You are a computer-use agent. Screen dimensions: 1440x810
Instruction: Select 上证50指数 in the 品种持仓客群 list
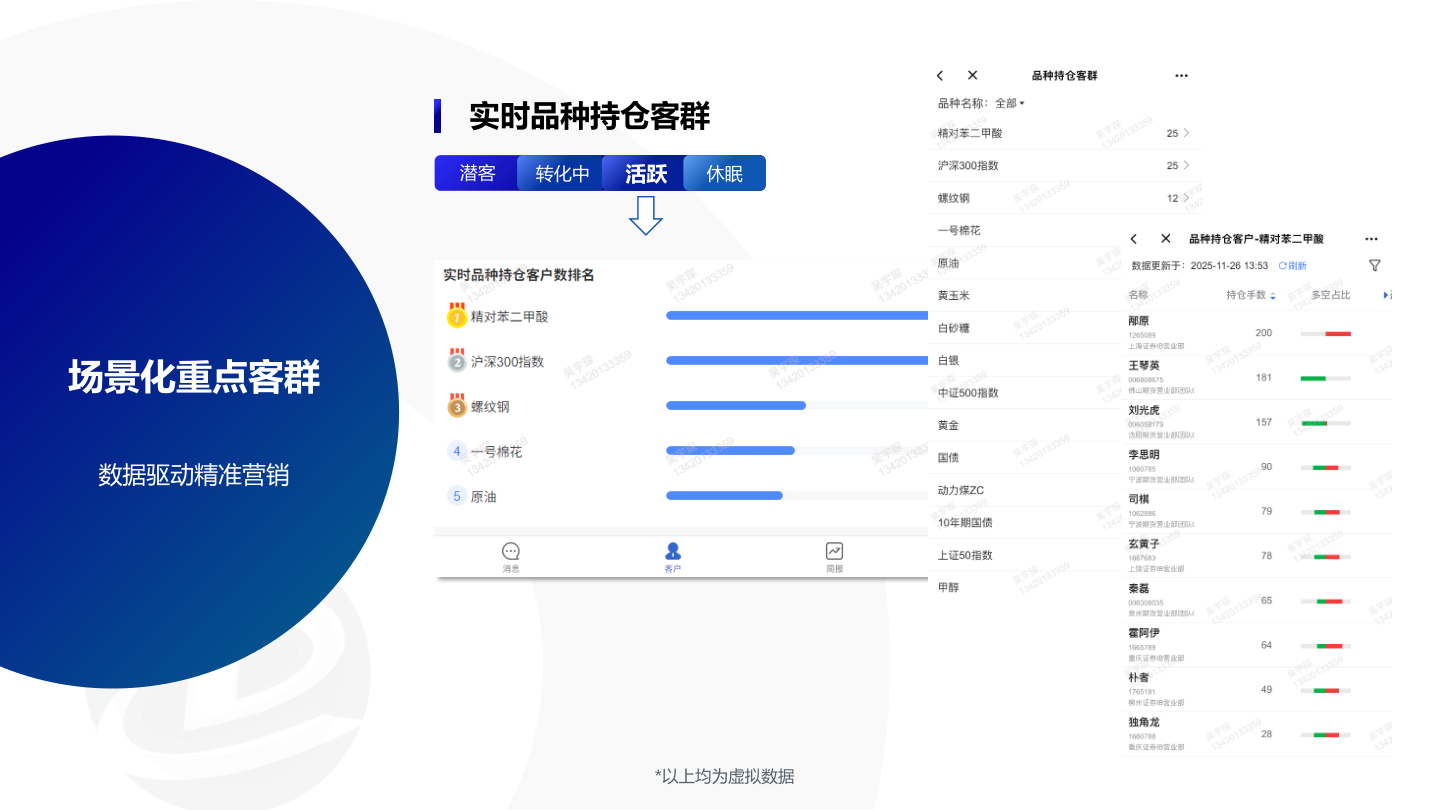click(x=965, y=555)
